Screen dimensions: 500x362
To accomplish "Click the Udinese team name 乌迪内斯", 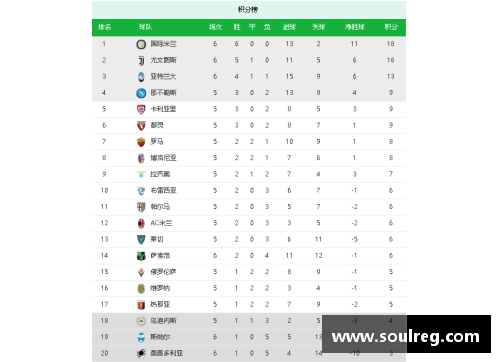I will 163,321.
